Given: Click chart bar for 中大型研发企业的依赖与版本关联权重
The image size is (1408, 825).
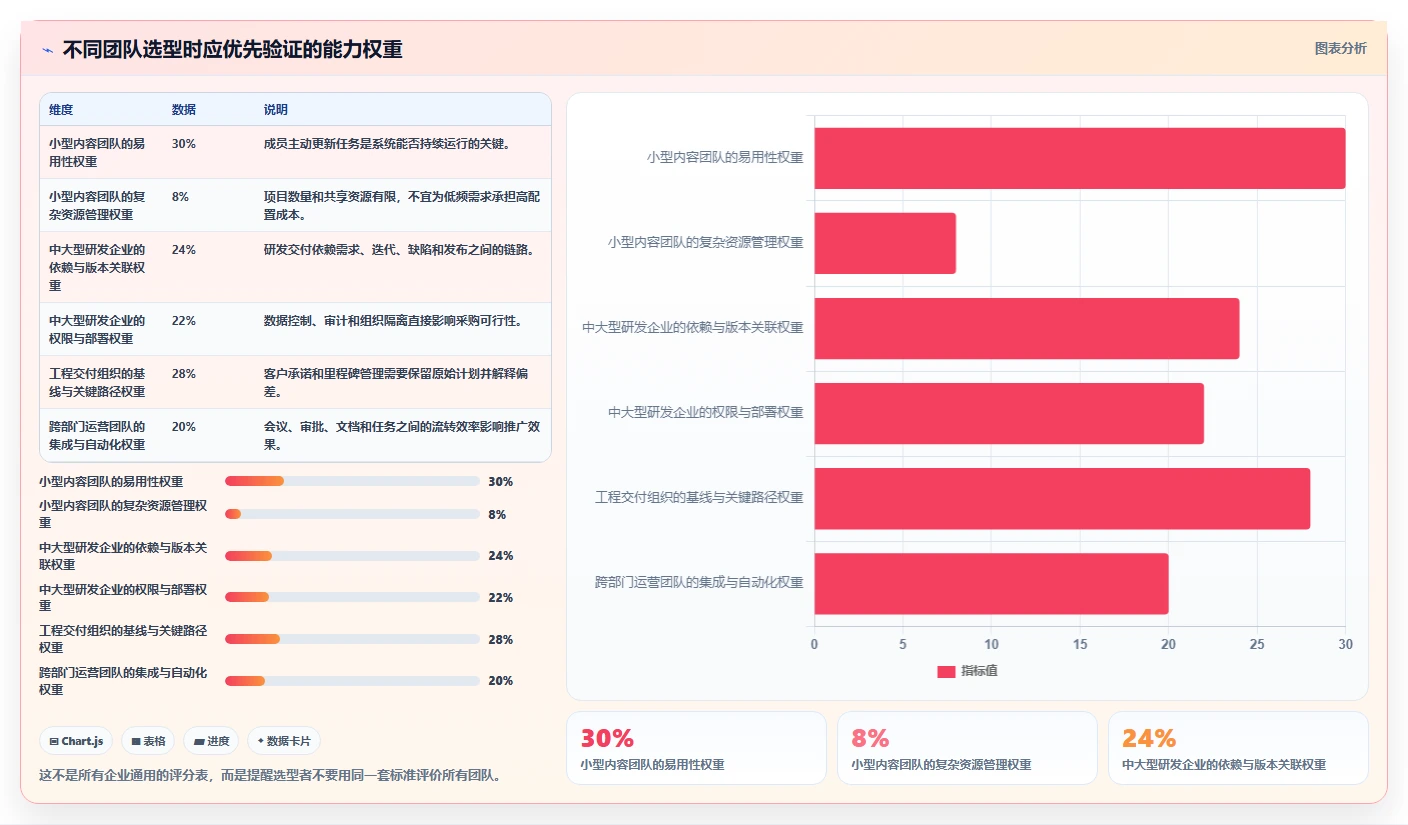Looking at the screenshot, I should click(x=1027, y=328).
